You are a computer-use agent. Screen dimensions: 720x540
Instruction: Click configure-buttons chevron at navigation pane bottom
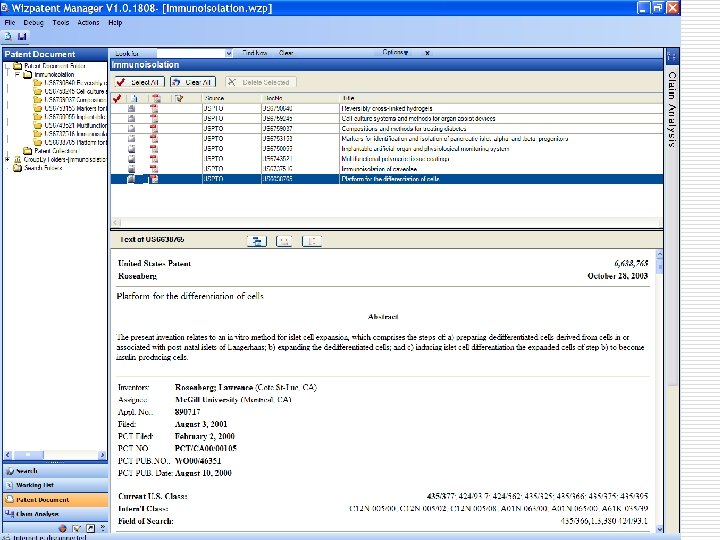click(103, 528)
